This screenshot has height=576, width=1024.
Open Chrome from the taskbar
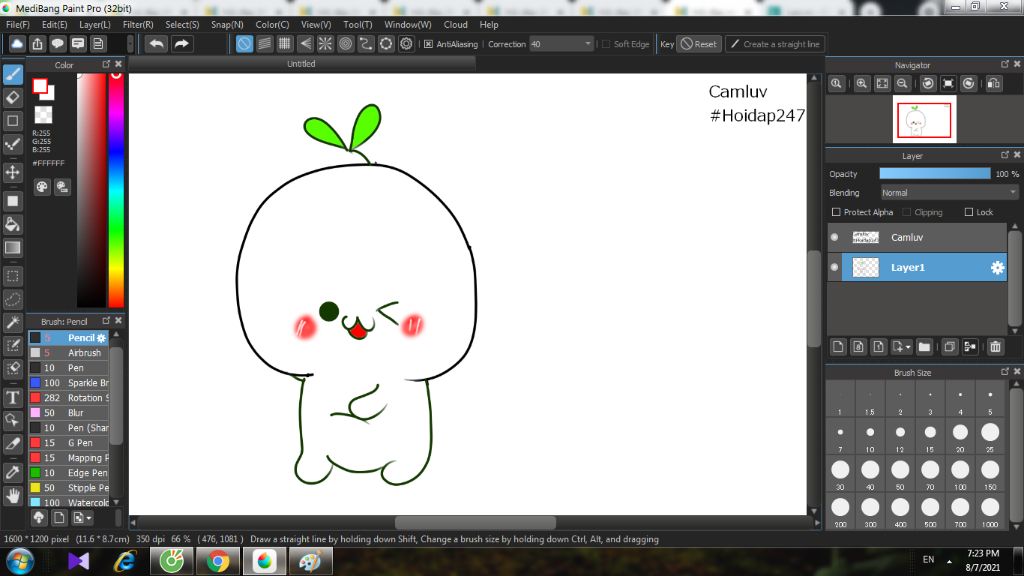[218, 562]
